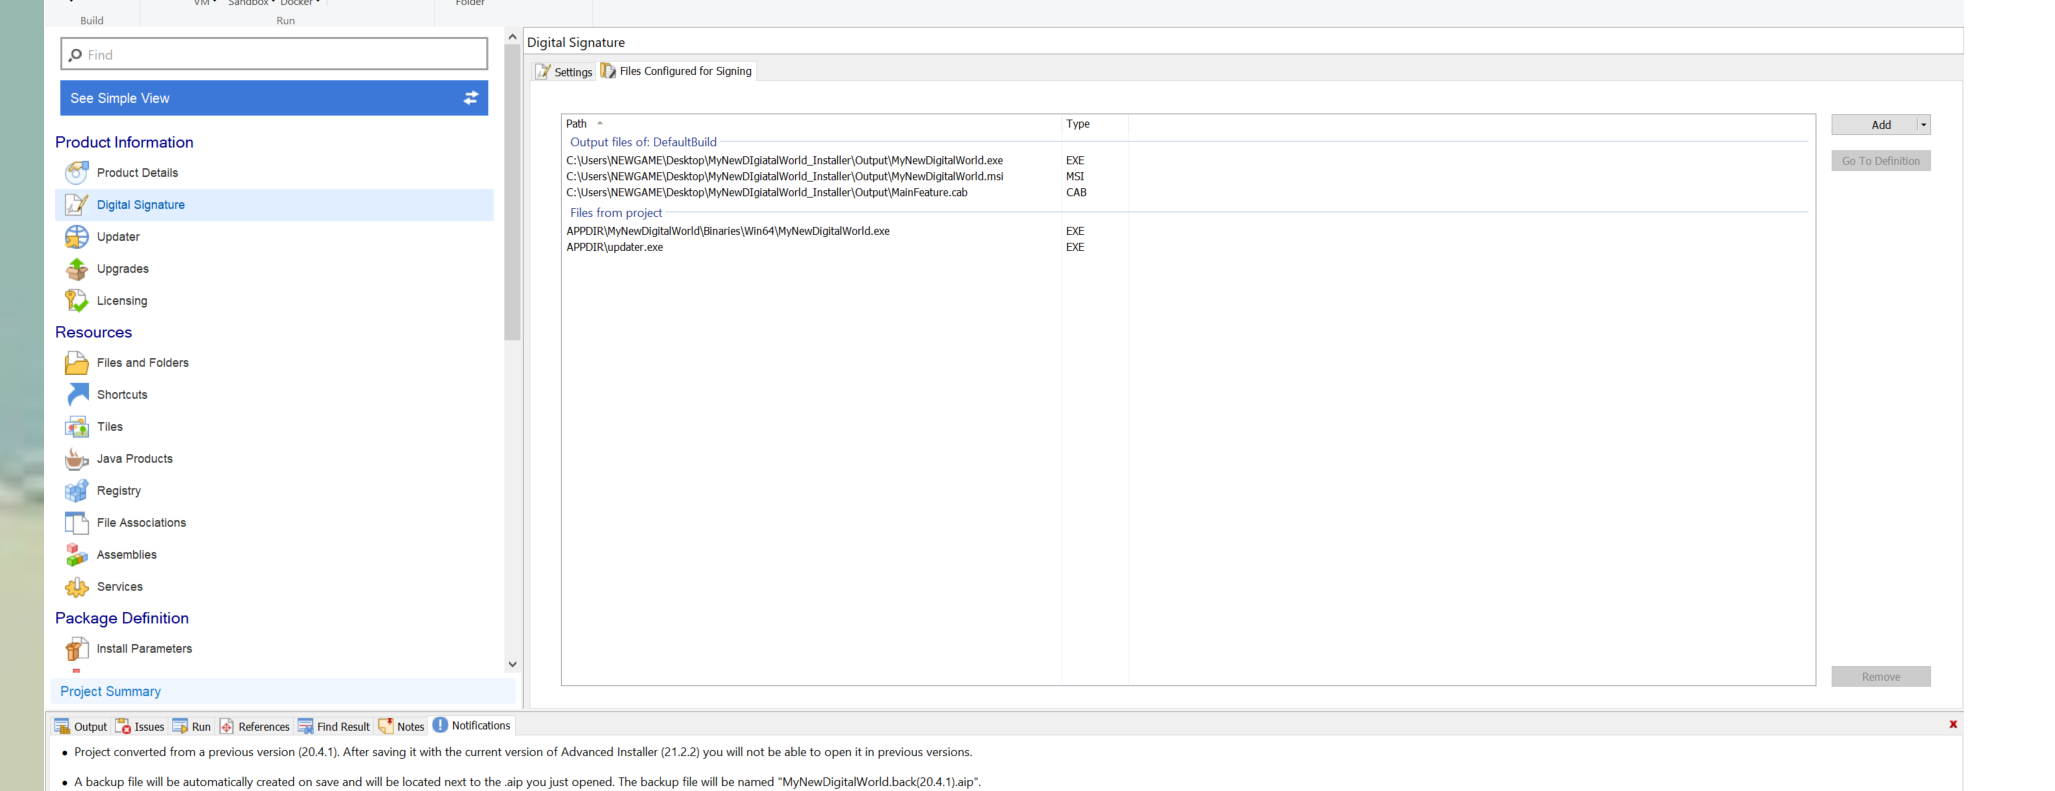Close the Notifications panel with red X
The image size is (2055, 791).
click(1952, 724)
